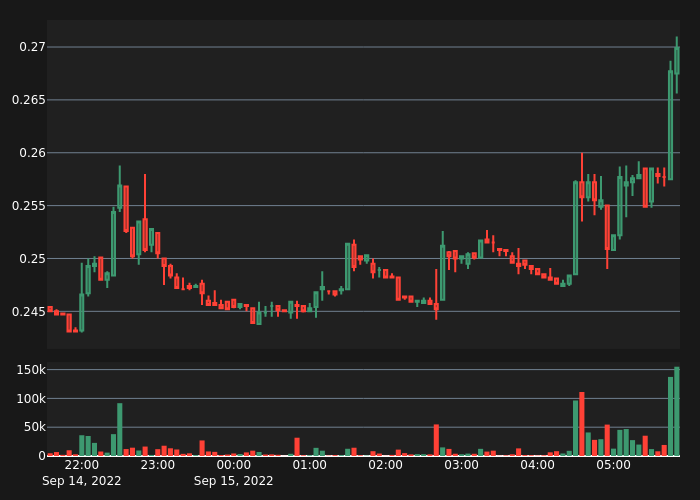Click the 0 volume axis label

[x=42, y=456]
